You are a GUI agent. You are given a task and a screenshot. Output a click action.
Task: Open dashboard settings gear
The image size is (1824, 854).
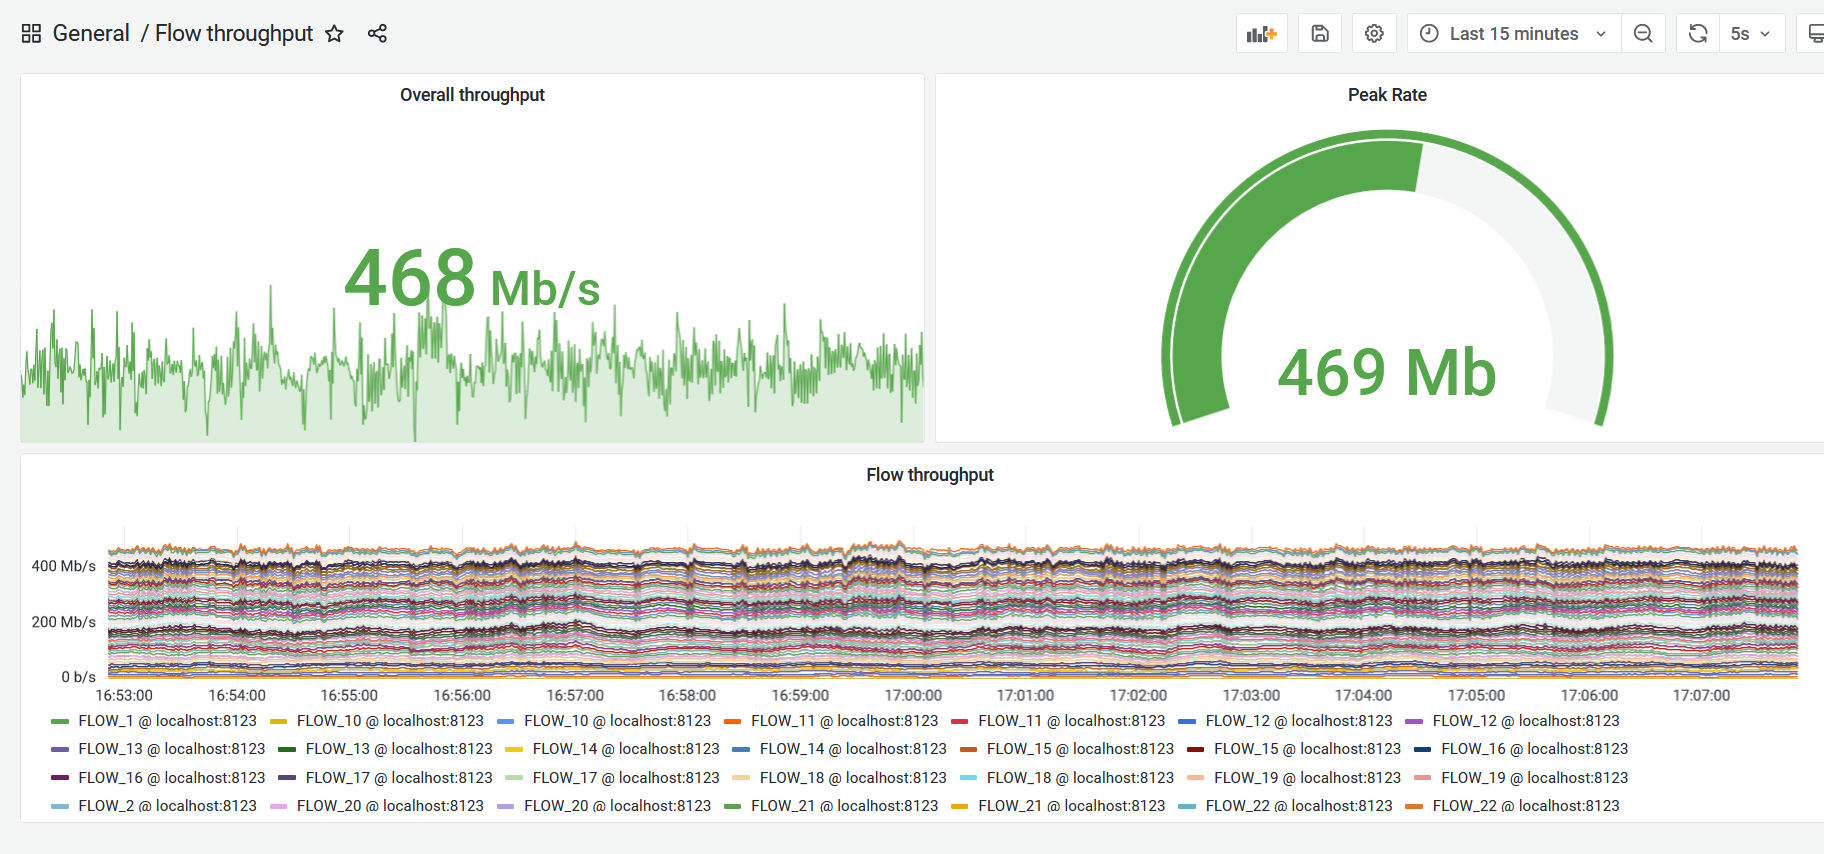point(1374,34)
